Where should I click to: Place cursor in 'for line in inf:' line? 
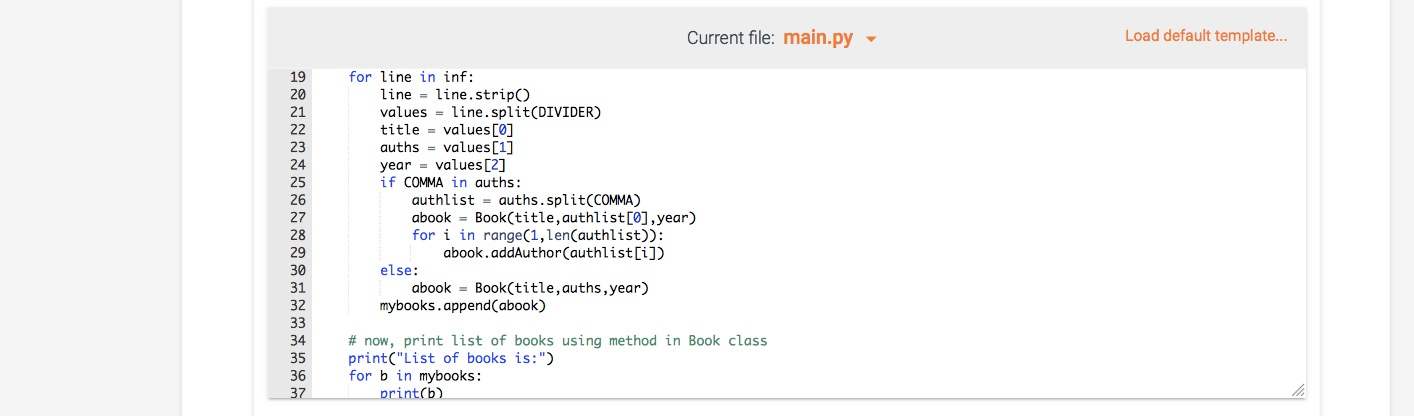click(411, 77)
